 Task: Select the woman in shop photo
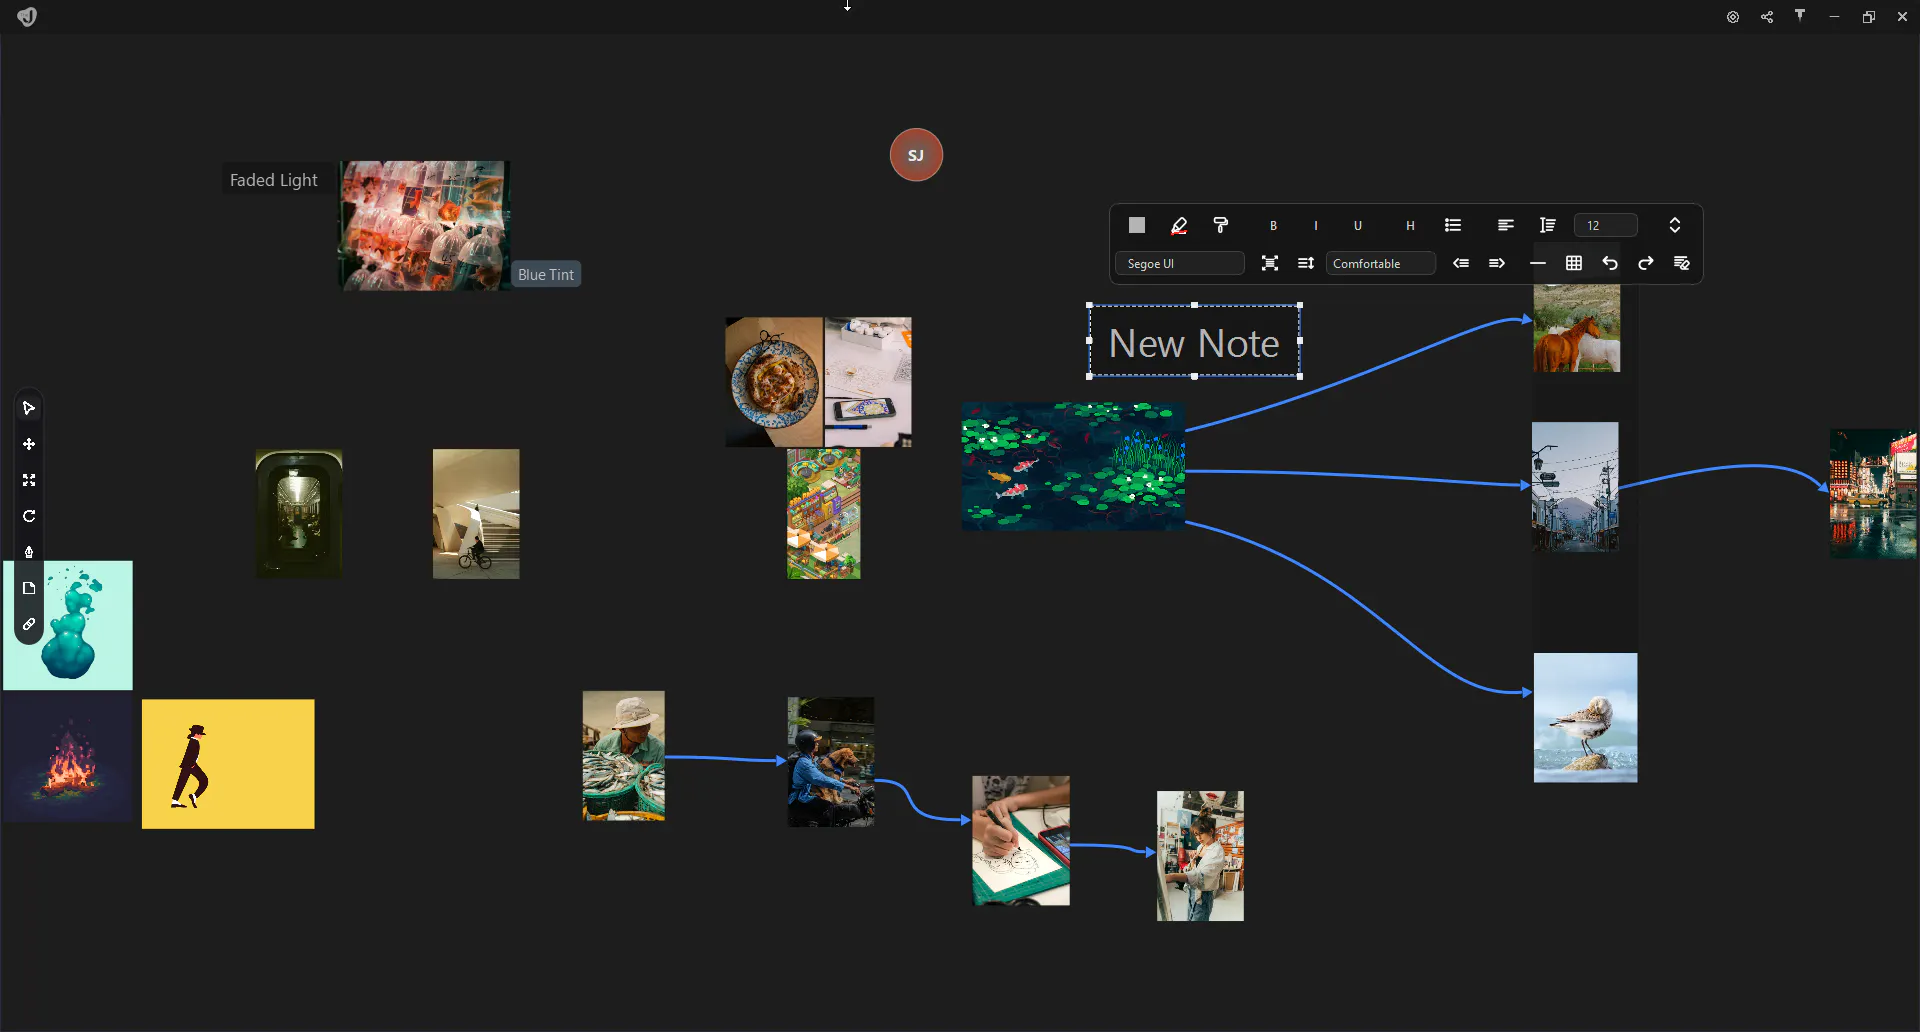tap(1200, 856)
